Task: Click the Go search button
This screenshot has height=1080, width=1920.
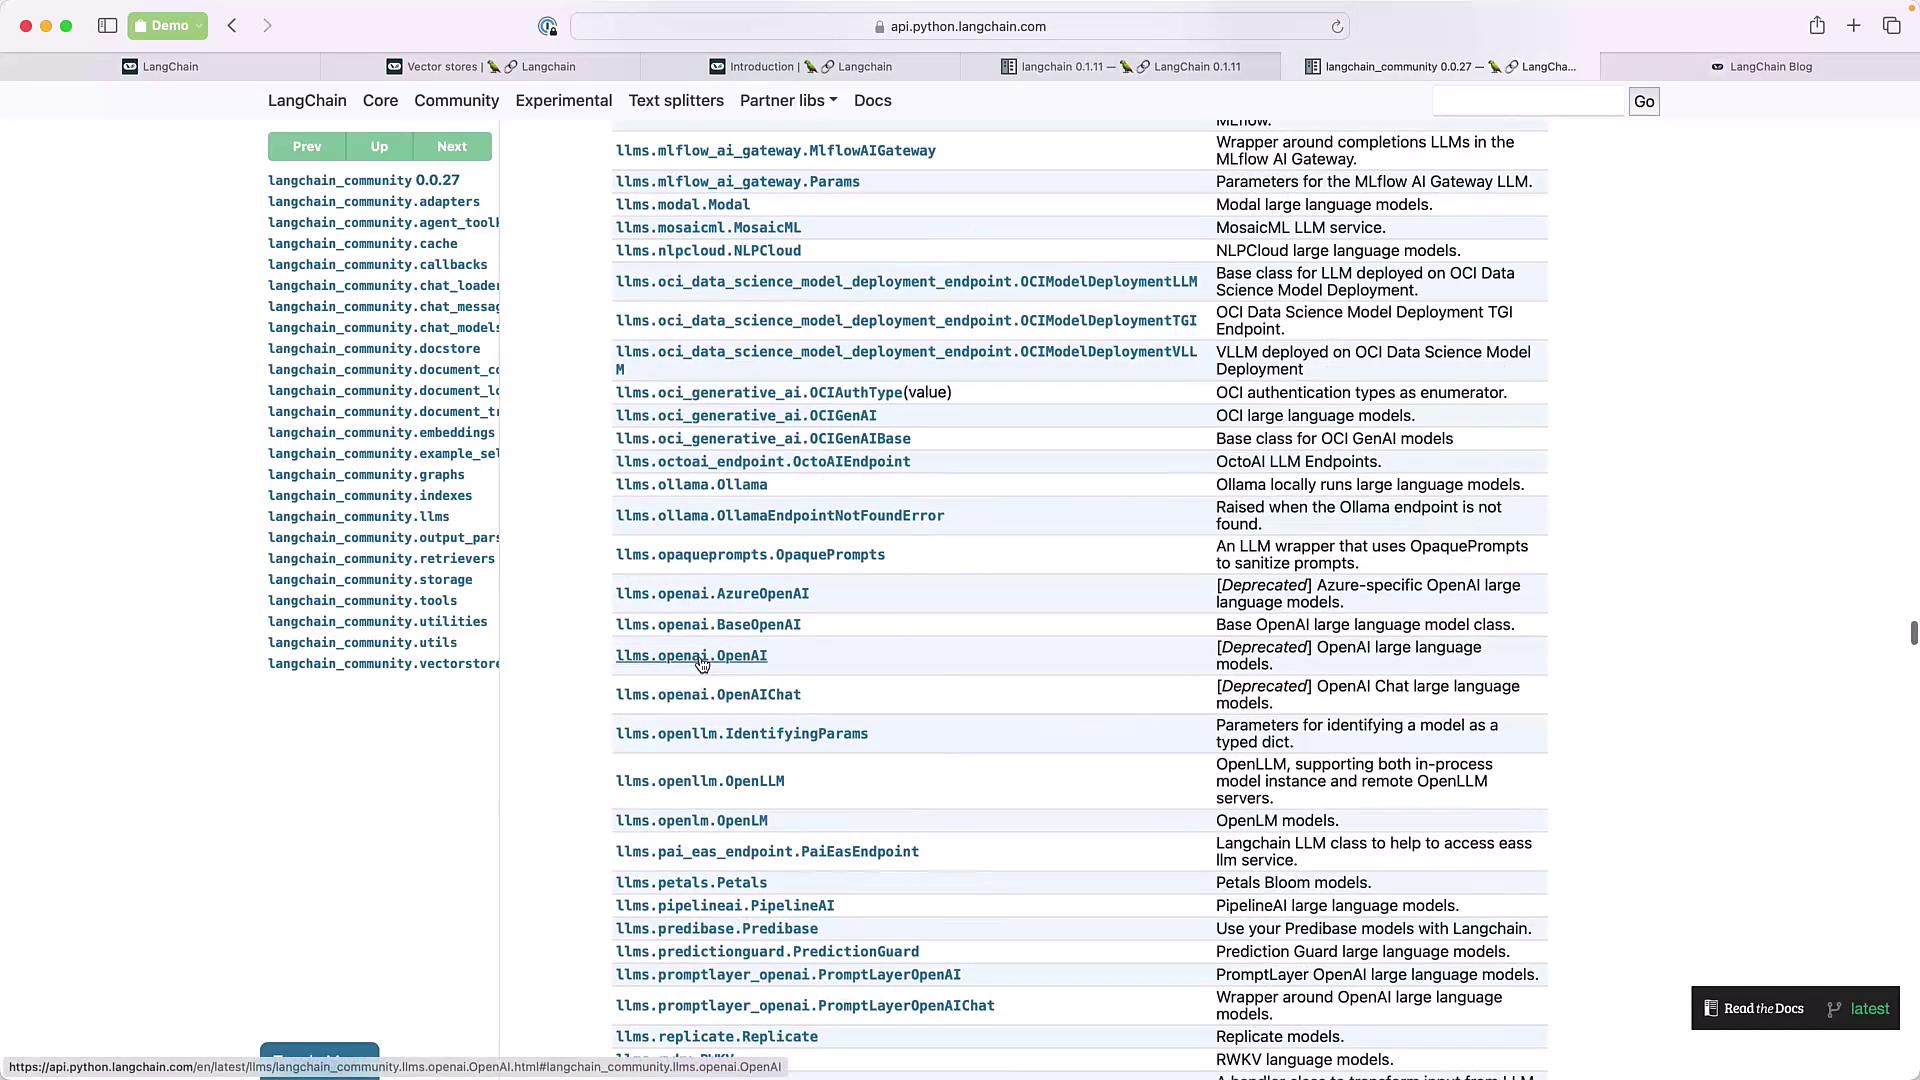Action: pyautogui.click(x=1643, y=102)
